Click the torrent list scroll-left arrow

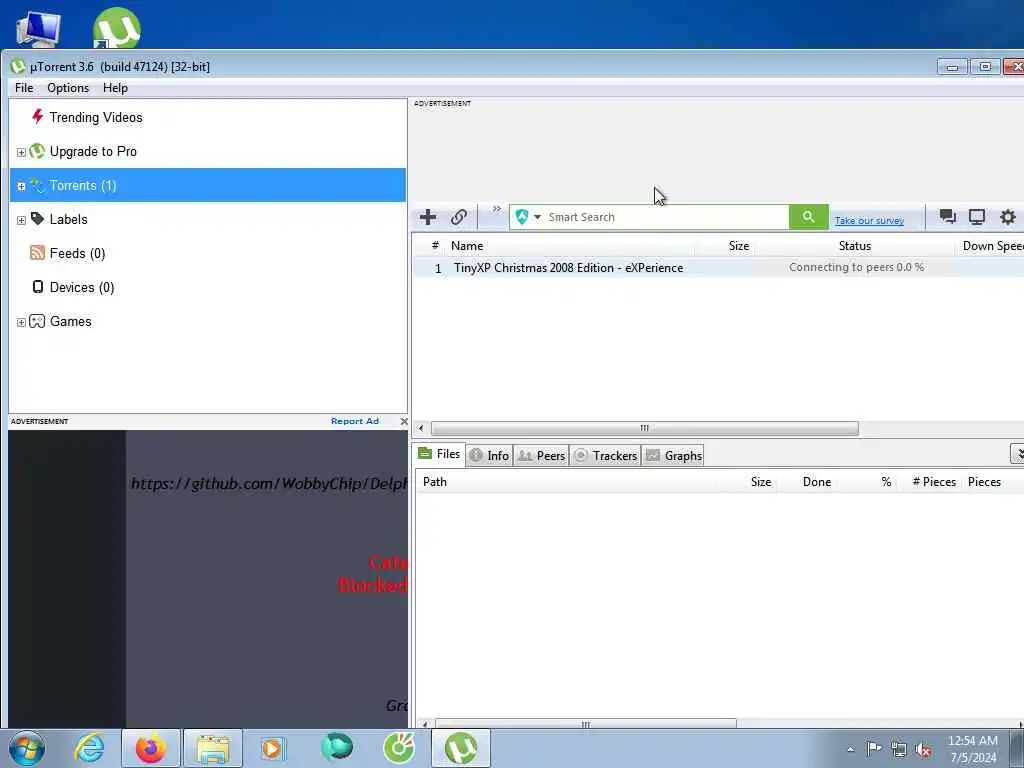click(x=421, y=428)
